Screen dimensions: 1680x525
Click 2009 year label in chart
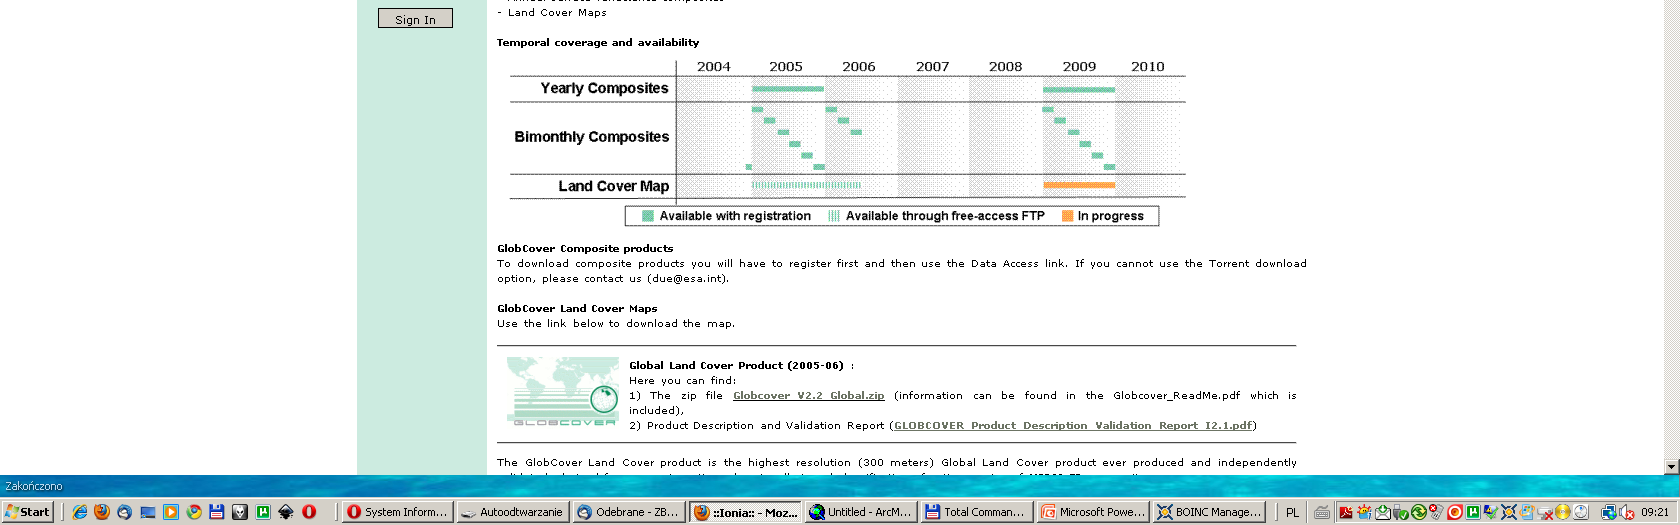(1079, 66)
